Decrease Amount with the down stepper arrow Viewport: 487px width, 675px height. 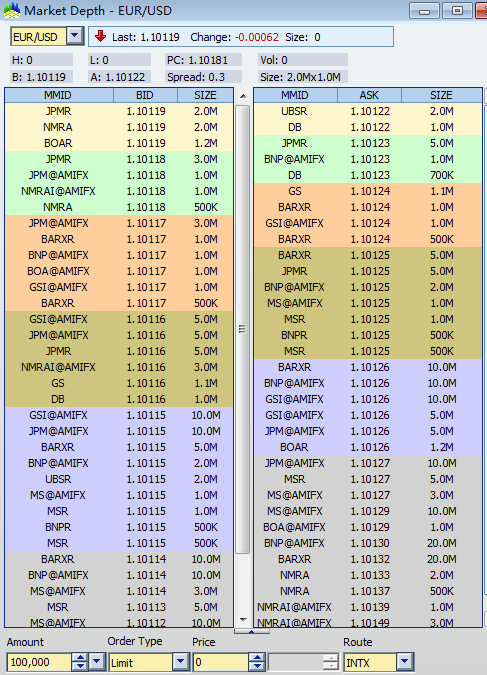click(x=80, y=666)
